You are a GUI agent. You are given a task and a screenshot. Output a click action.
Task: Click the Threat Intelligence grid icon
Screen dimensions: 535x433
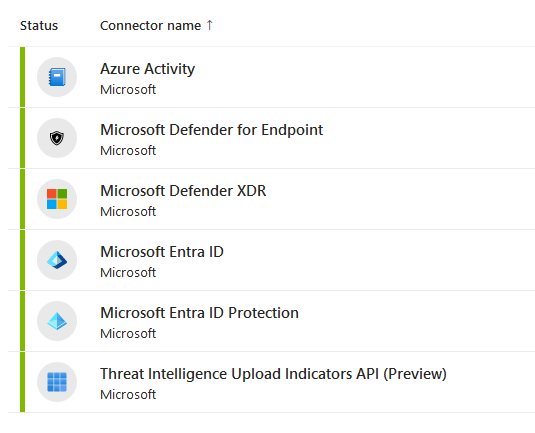pos(57,382)
